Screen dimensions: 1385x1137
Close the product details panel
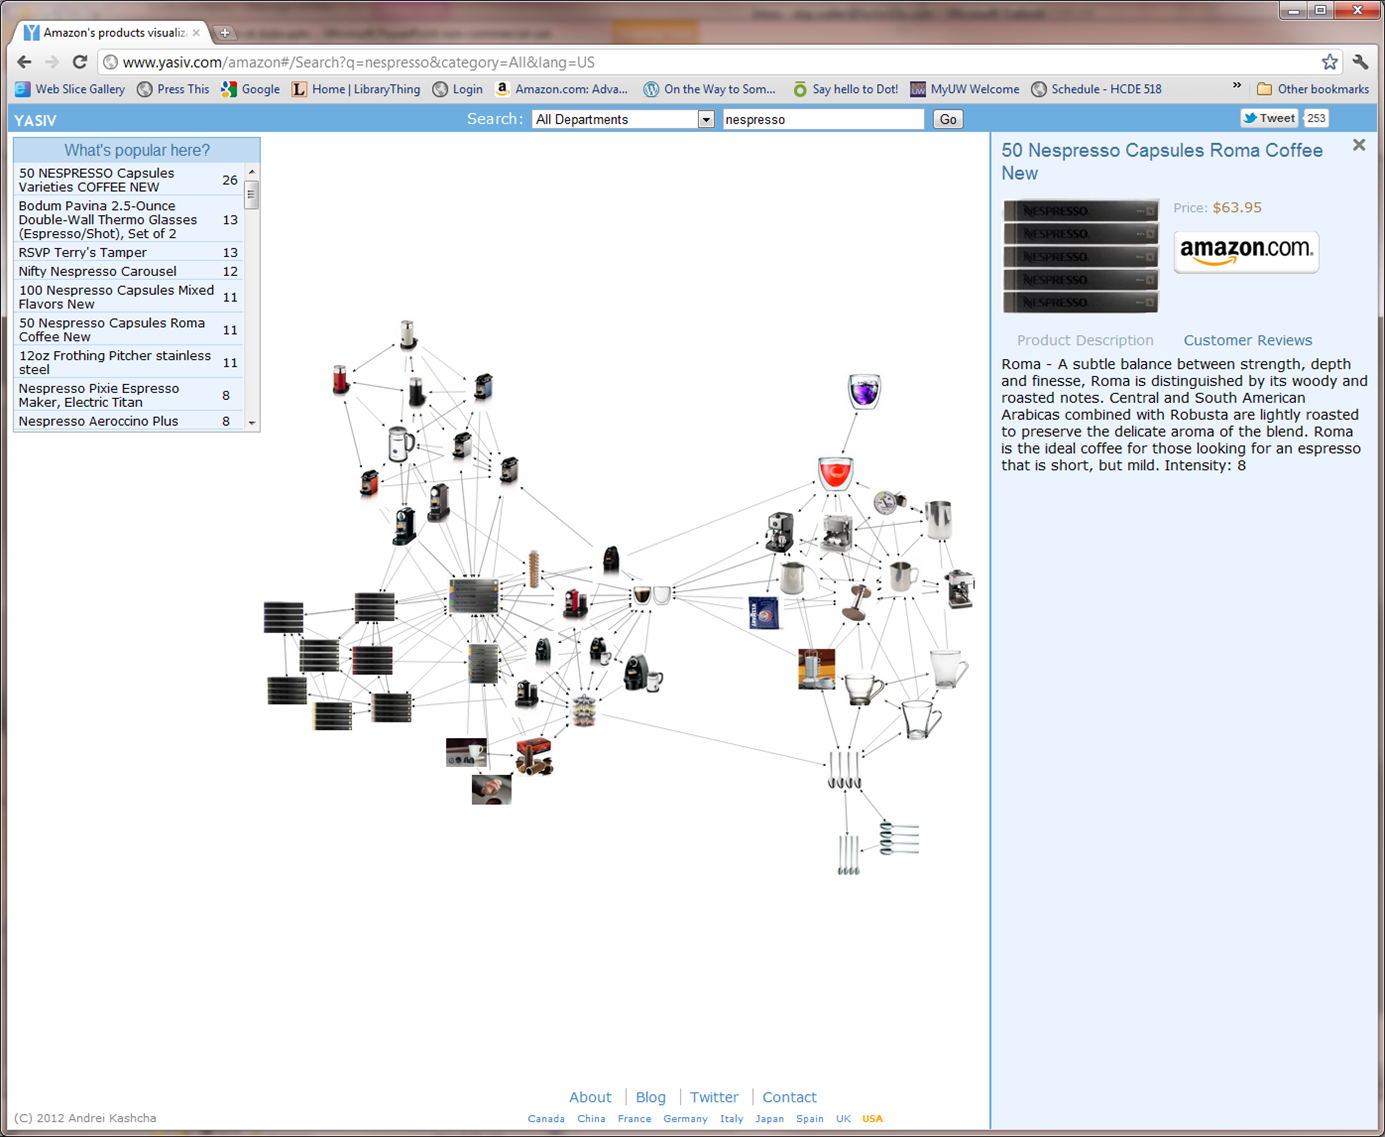[x=1358, y=146]
